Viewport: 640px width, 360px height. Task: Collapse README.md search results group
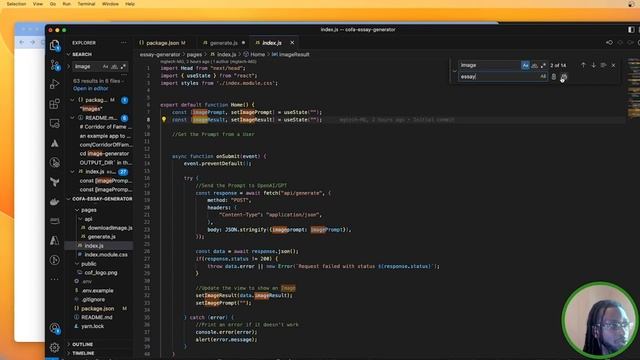click(72, 118)
